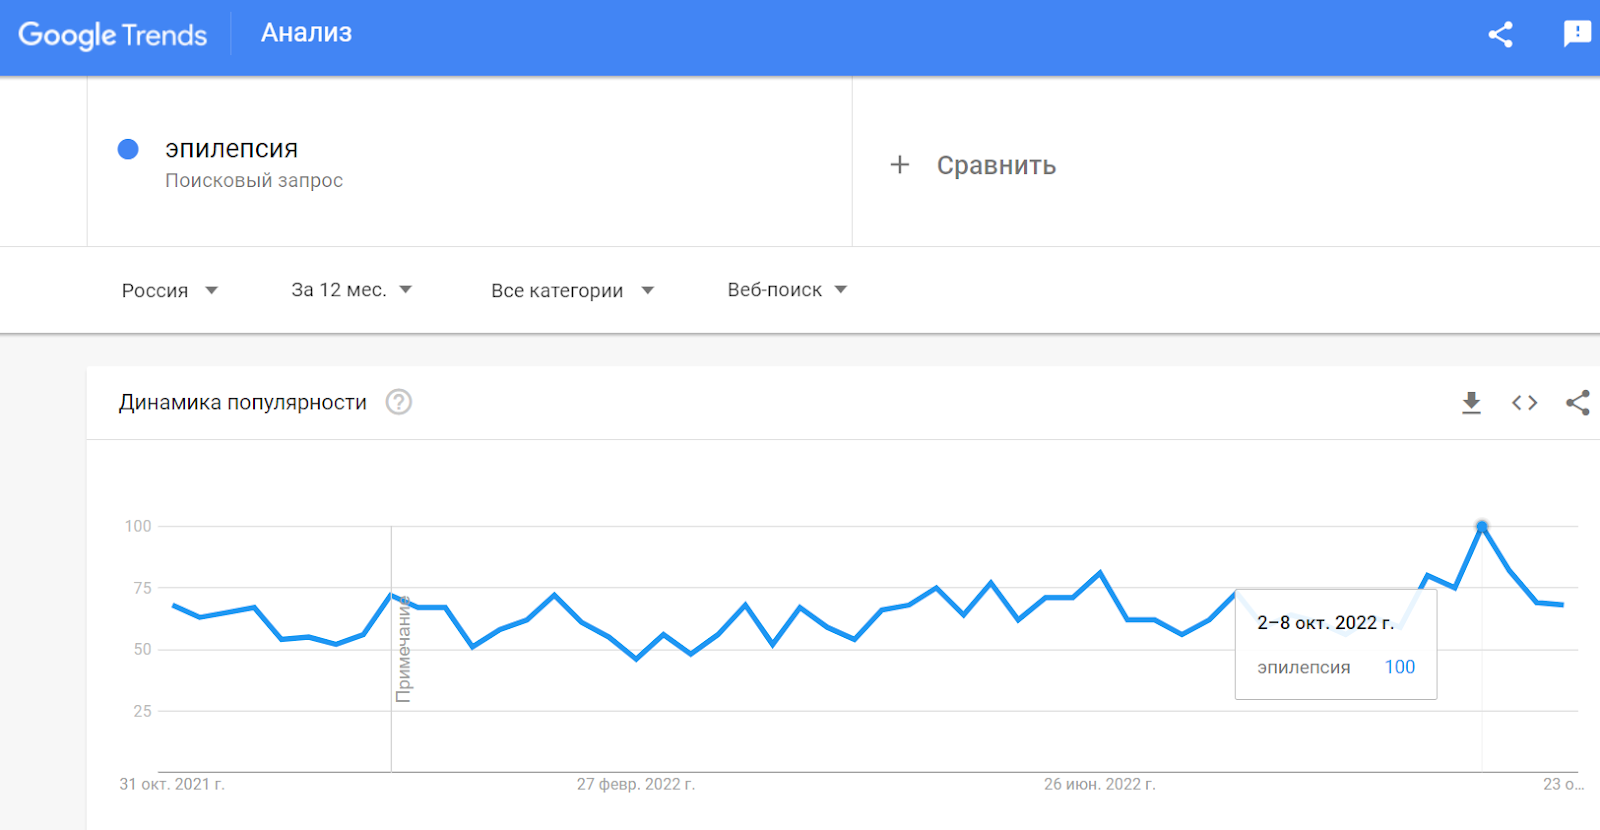Click the Примечание marker on chart
This screenshot has height=830, width=1600.
pos(404,649)
